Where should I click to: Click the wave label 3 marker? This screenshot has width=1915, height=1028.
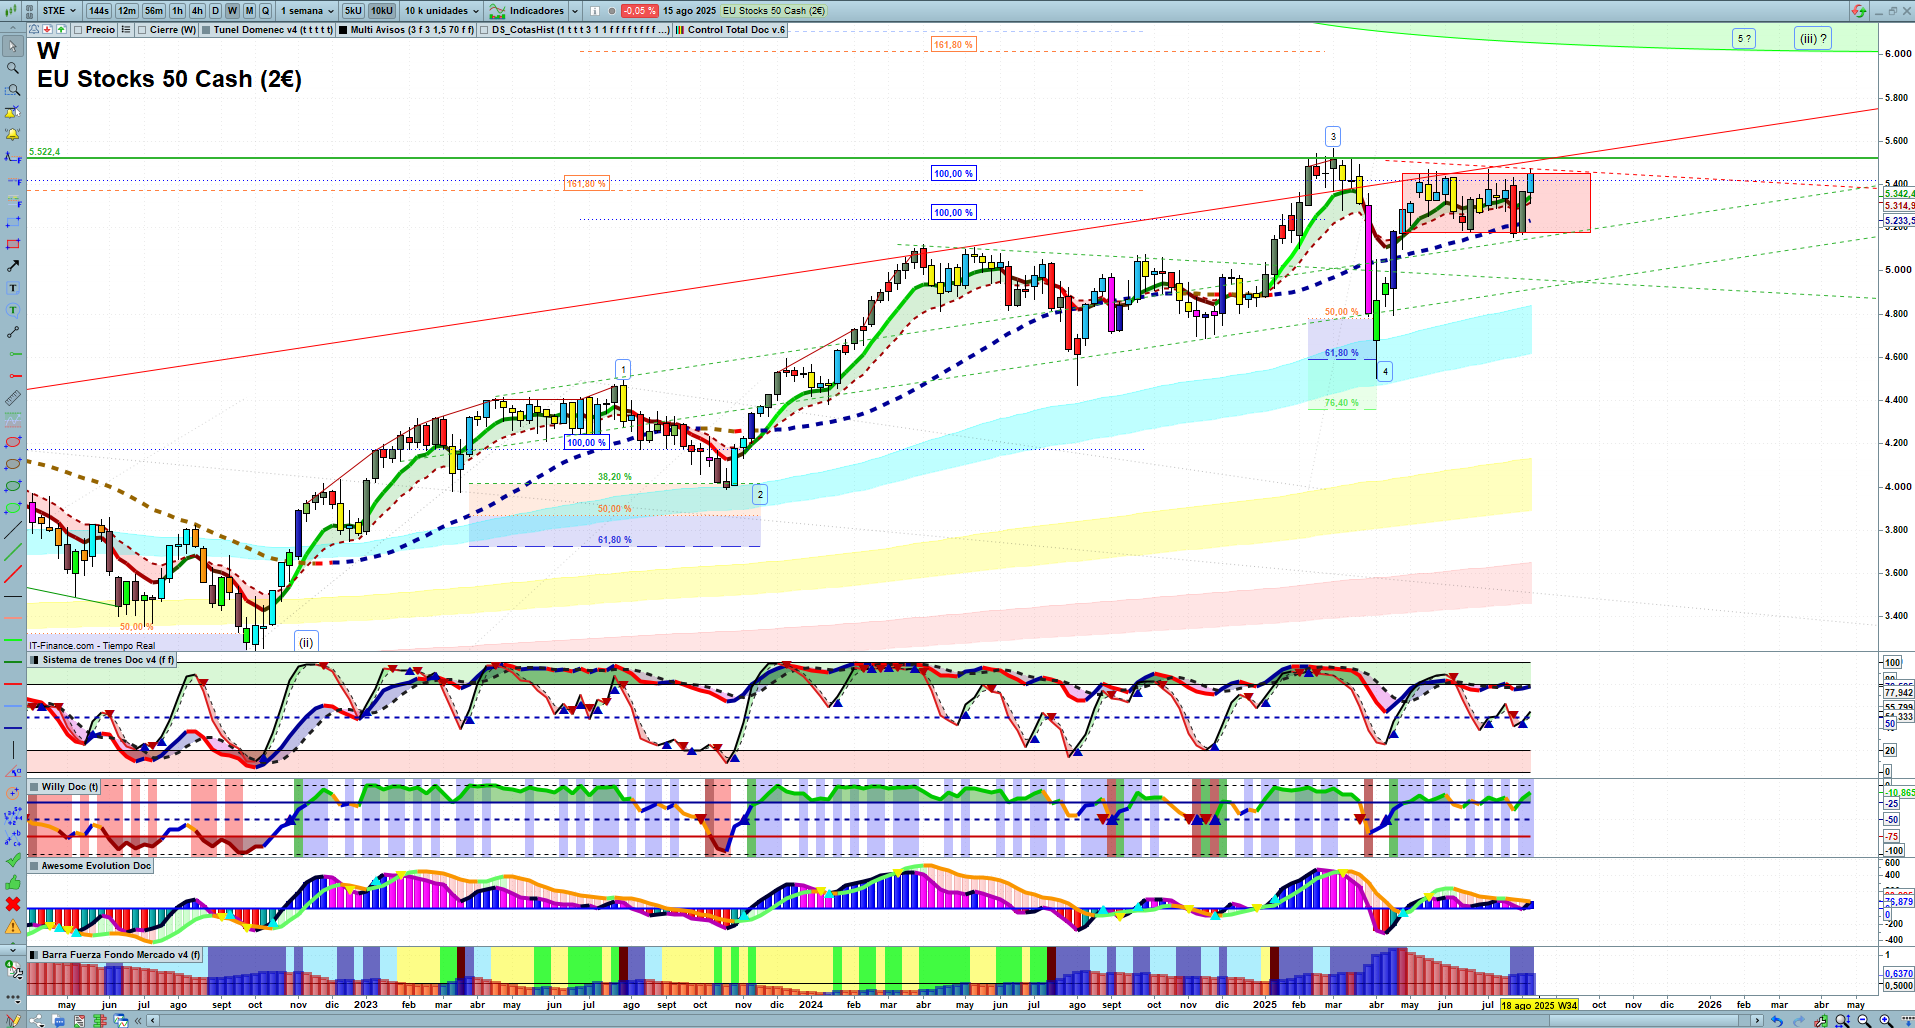[x=1333, y=137]
